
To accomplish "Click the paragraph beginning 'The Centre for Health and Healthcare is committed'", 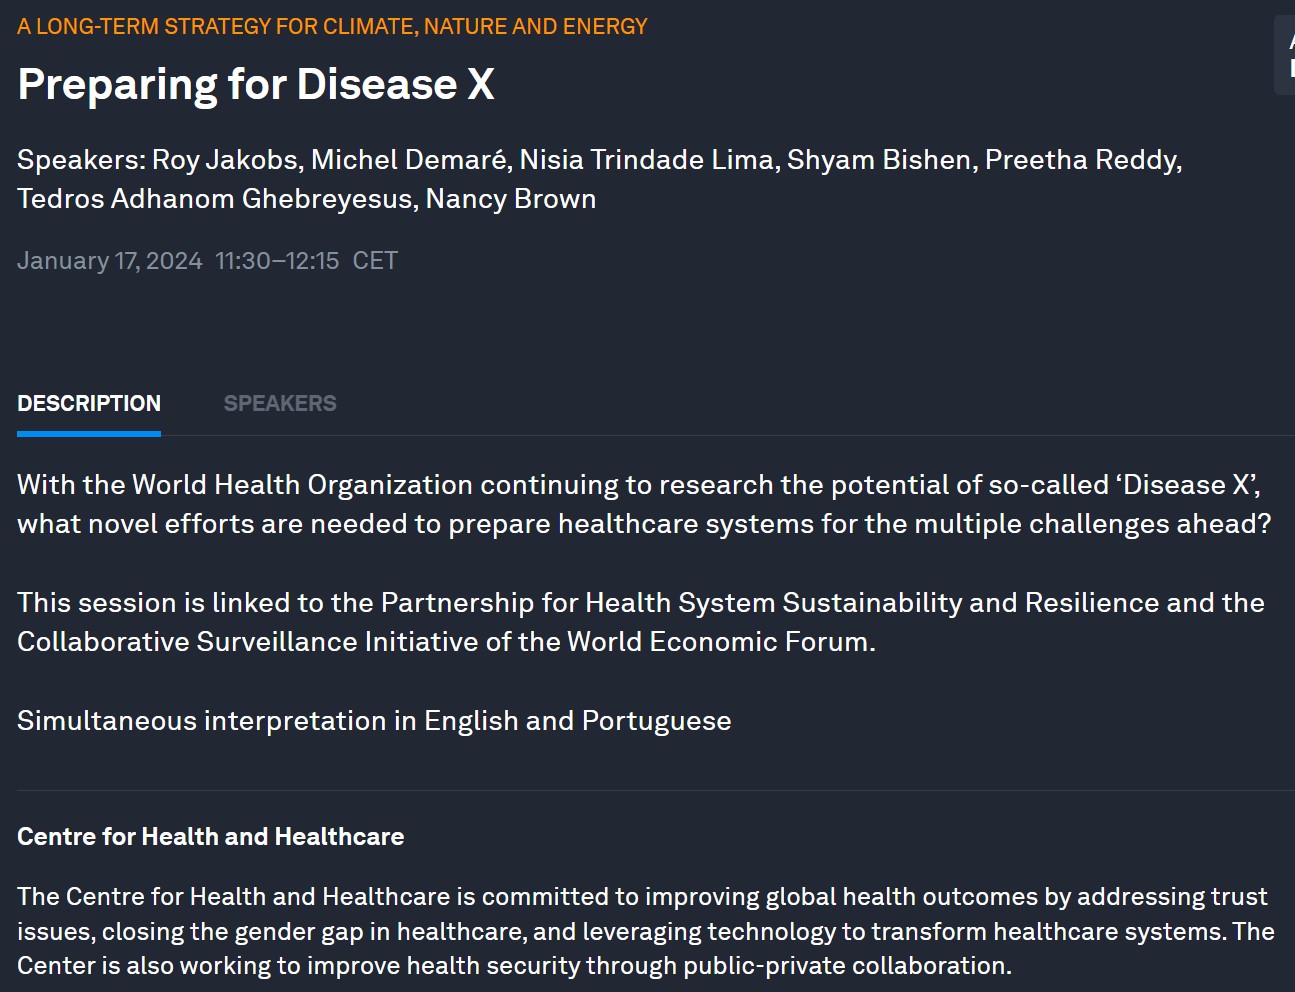I will 646,931.
